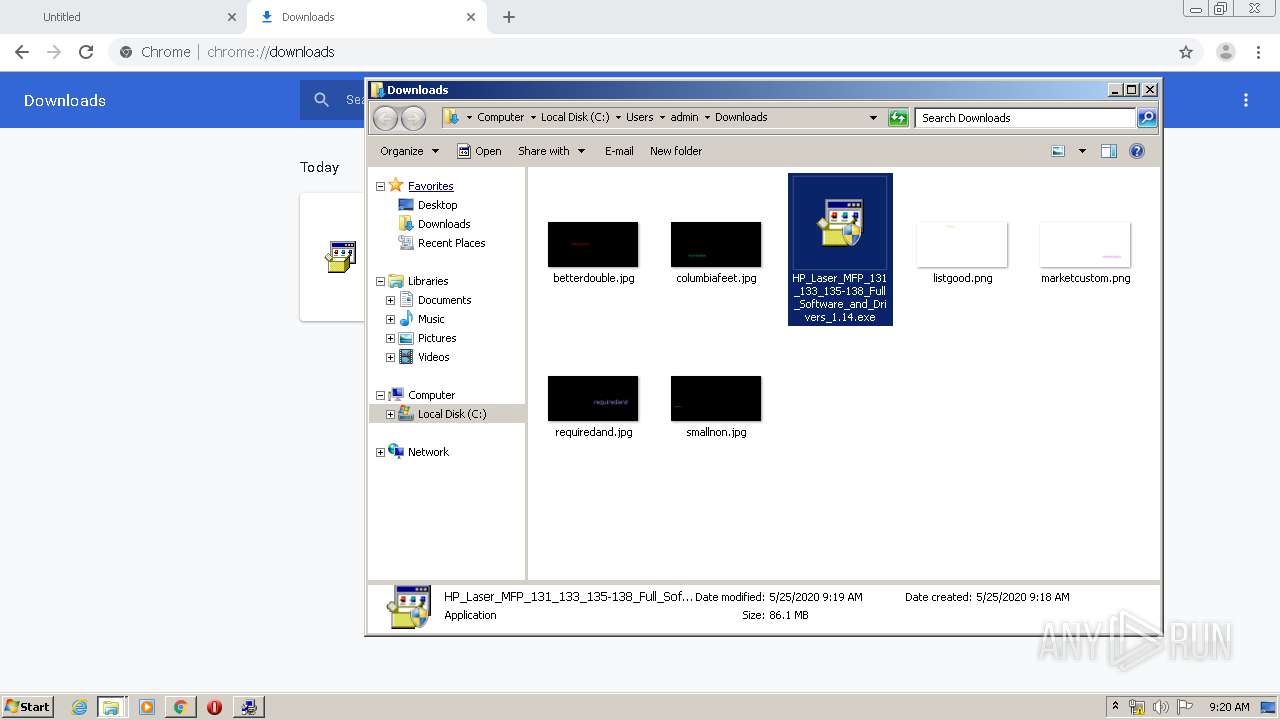This screenshot has width=1280, height=720.
Task: Select columbiafeet.jpg thumbnail
Action: coord(716,244)
